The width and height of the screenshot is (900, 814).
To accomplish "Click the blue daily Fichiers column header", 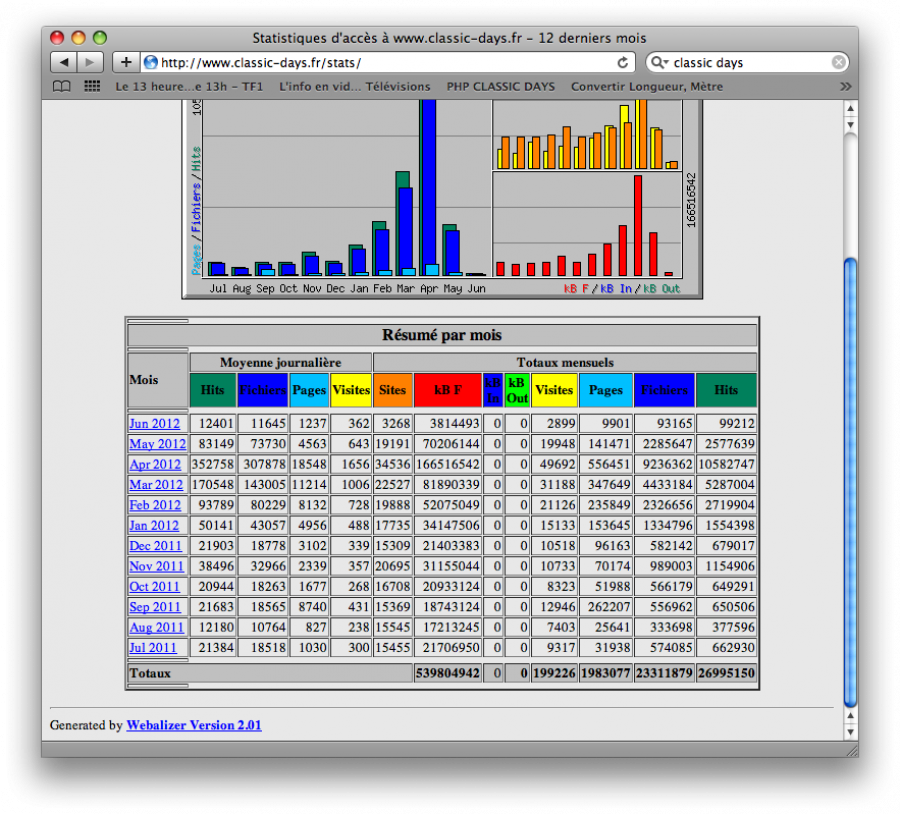I will pyautogui.click(x=262, y=390).
